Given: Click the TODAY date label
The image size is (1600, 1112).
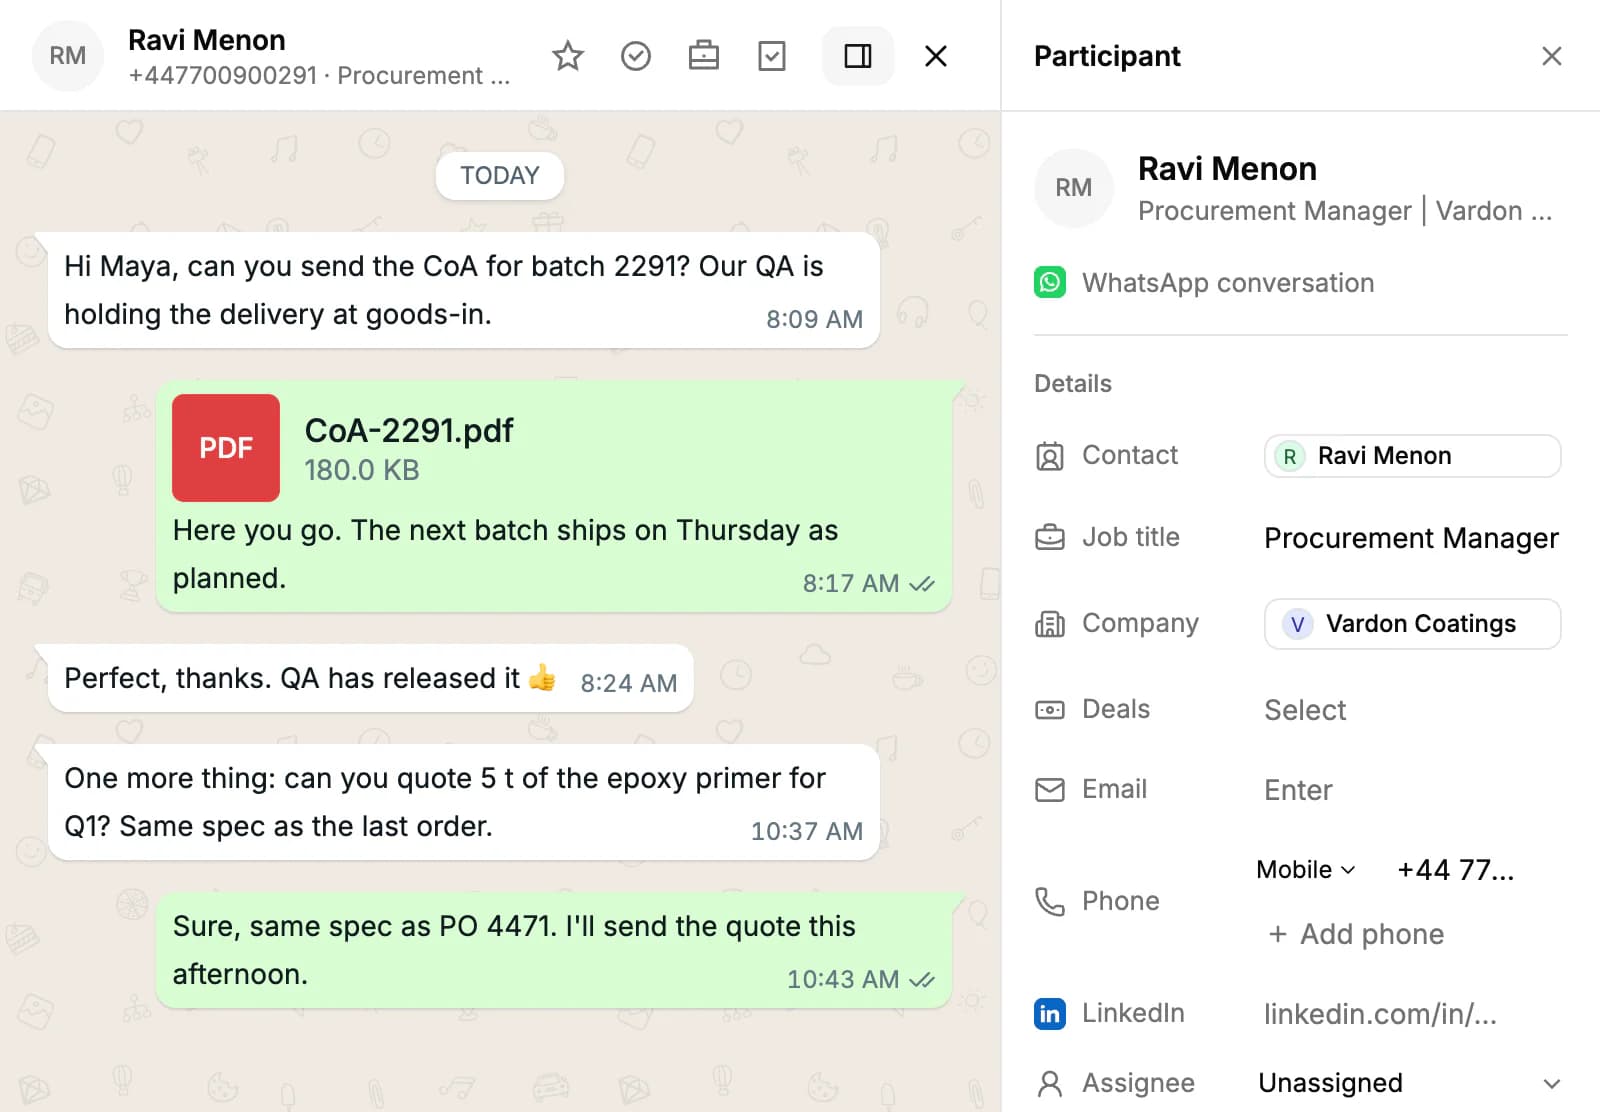Looking at the screenshot, I should tap(500, 176).
